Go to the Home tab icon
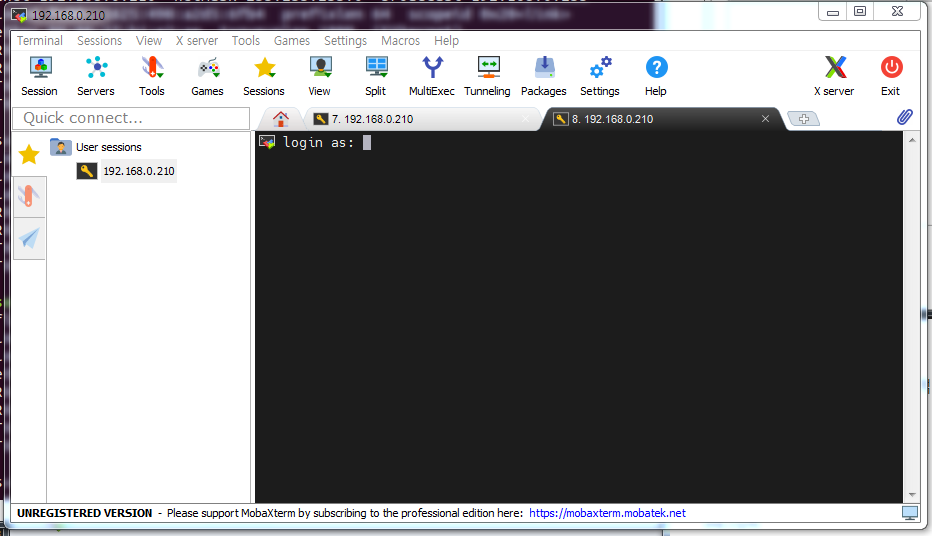Image resolution: width=932 pixels, height=536 pixels. coord(281,119)
